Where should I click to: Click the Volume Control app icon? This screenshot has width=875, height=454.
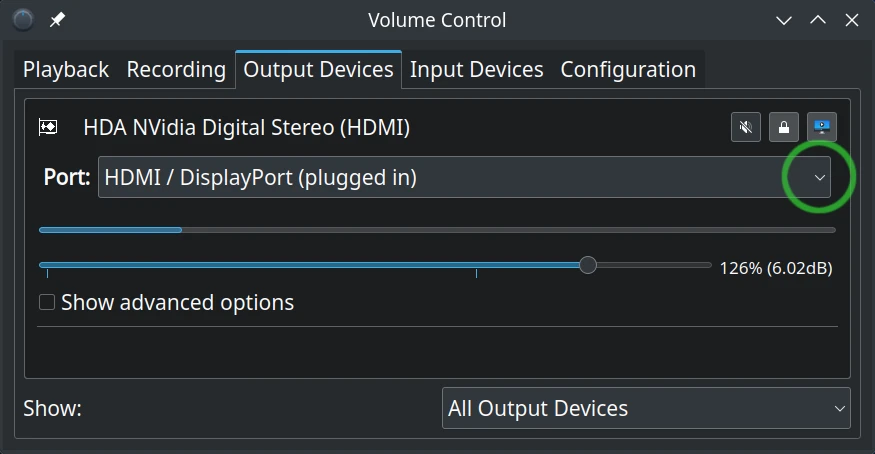coord(23,20)
